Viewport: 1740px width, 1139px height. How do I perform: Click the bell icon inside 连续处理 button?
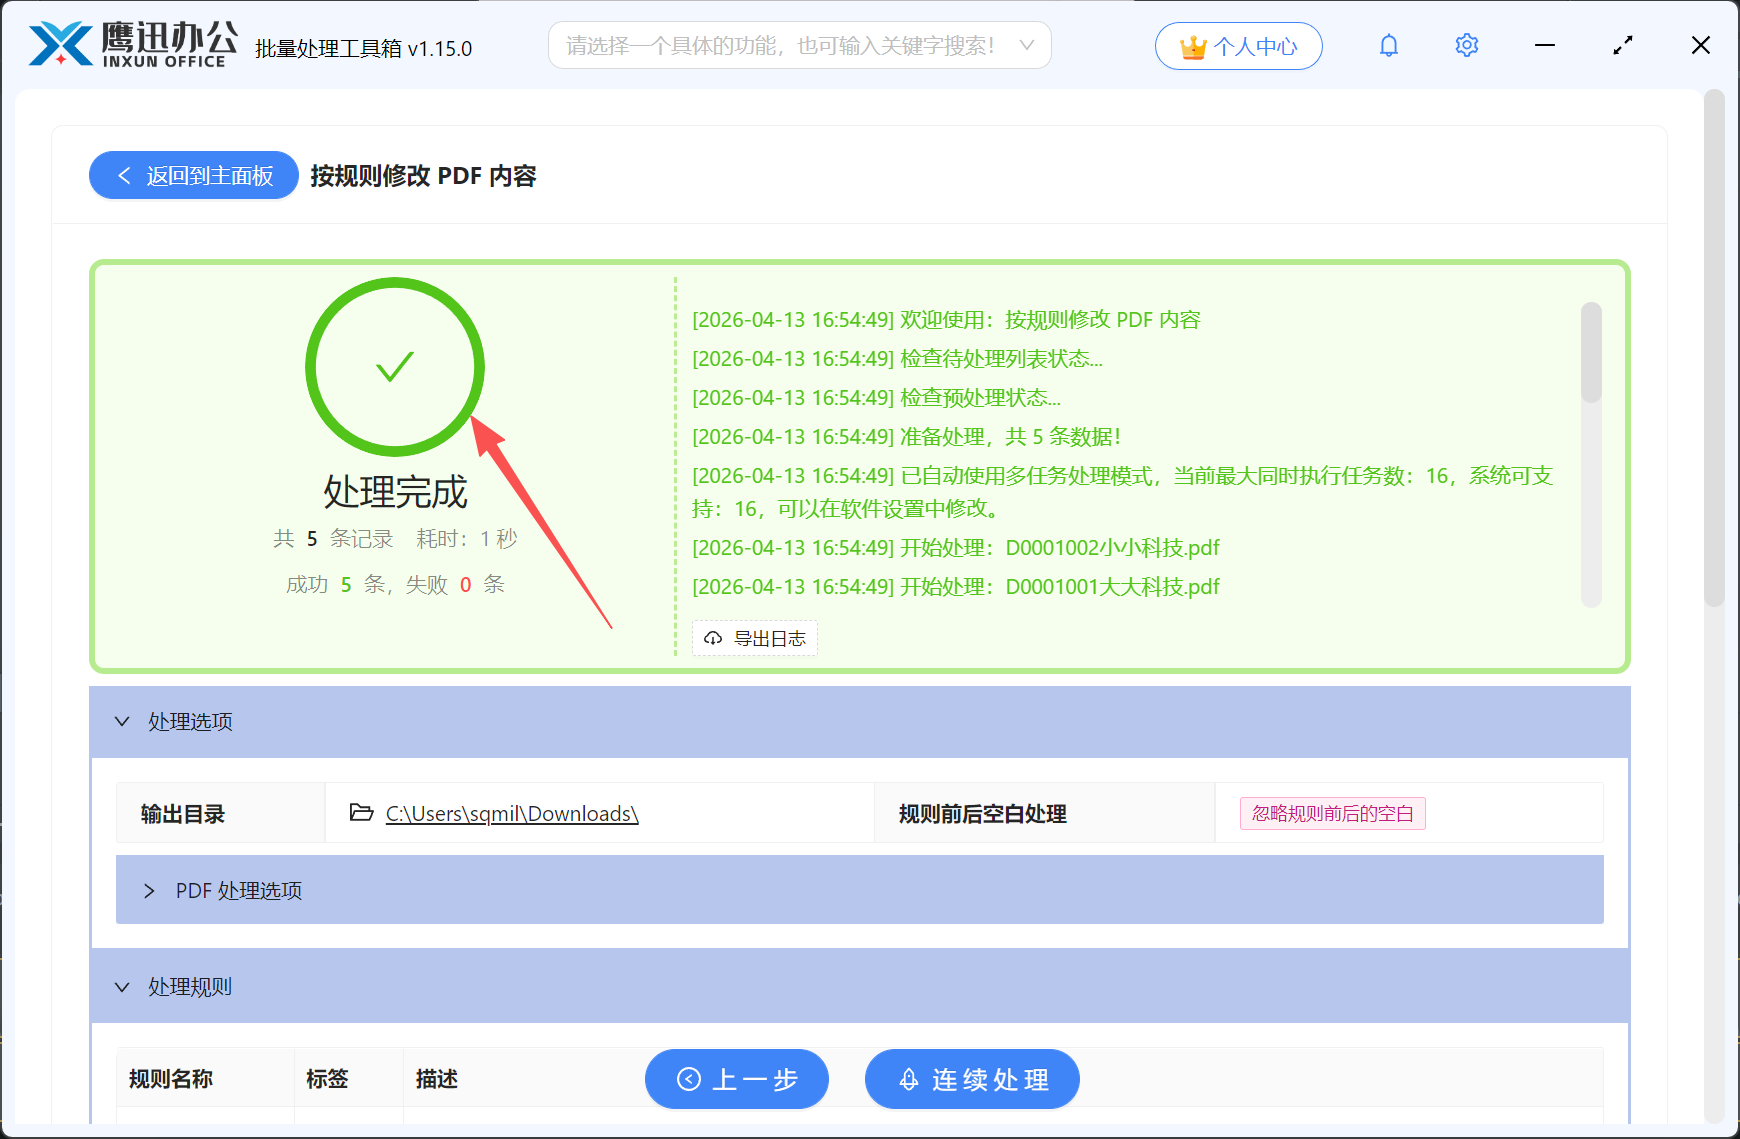908,1079
